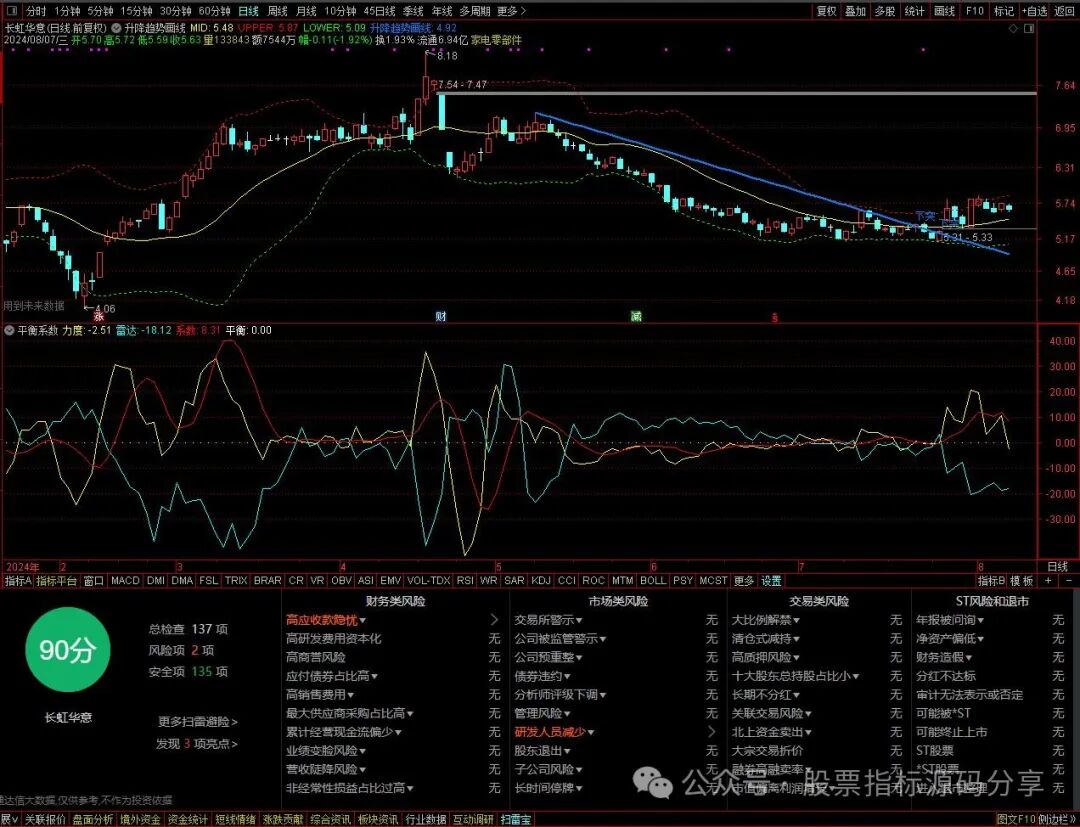1080x827 pixels.
Task: Expand 高应收款隐忧 risk item
Action: pyautogui.click(x=326, y=620)
